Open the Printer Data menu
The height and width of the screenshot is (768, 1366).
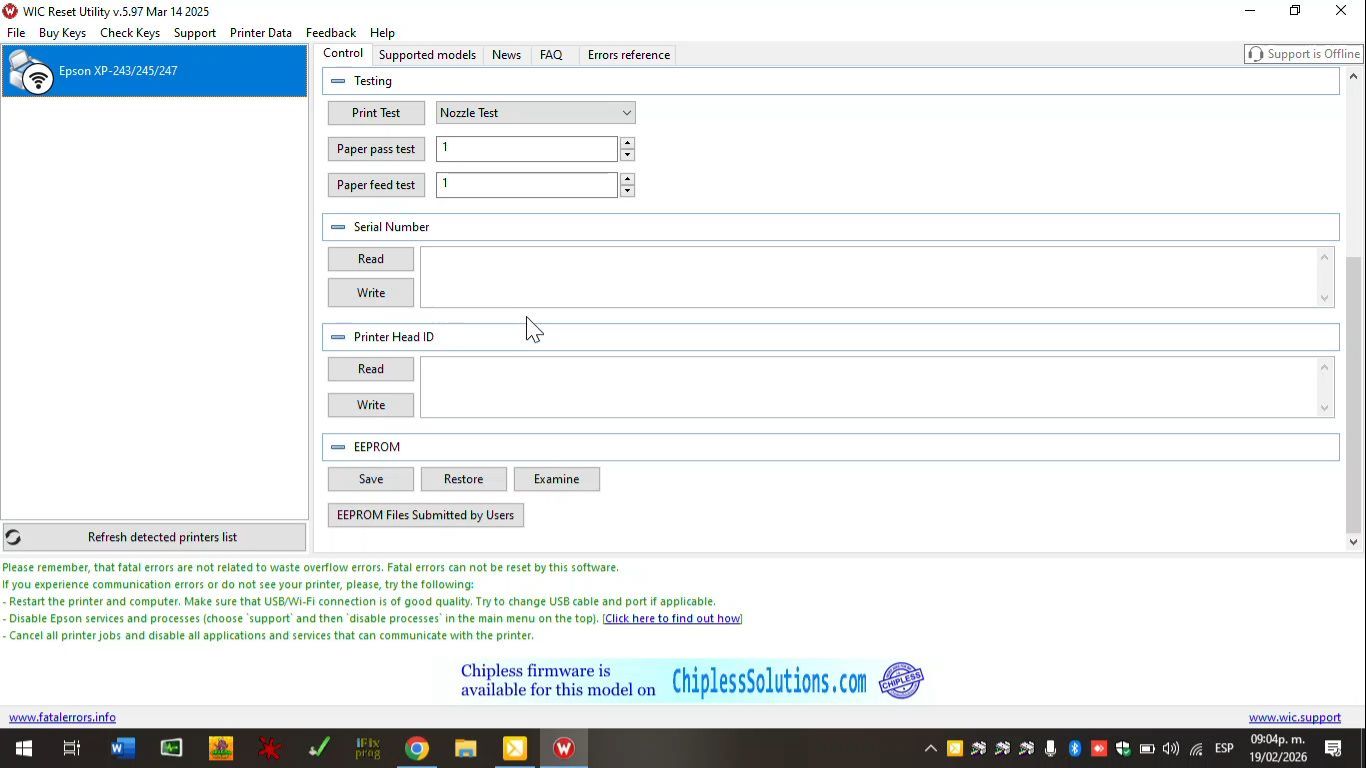261,33
